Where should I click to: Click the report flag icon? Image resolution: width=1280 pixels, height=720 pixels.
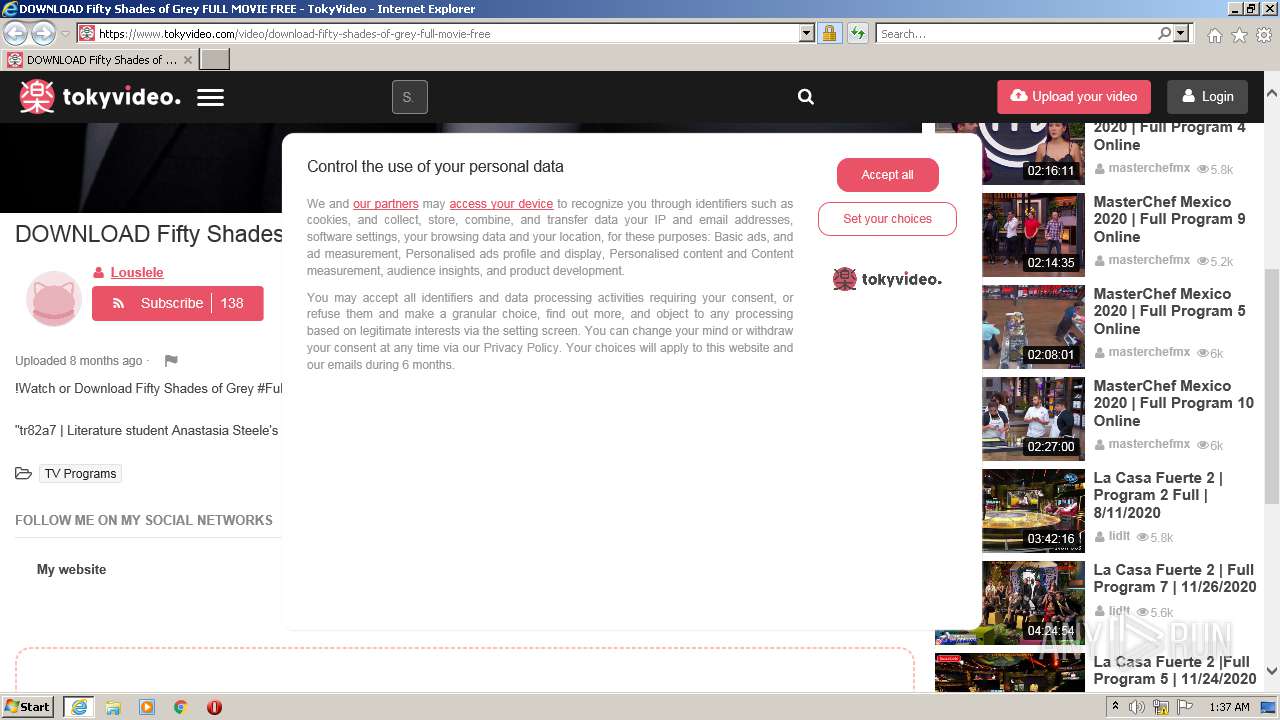coord(170,361)
